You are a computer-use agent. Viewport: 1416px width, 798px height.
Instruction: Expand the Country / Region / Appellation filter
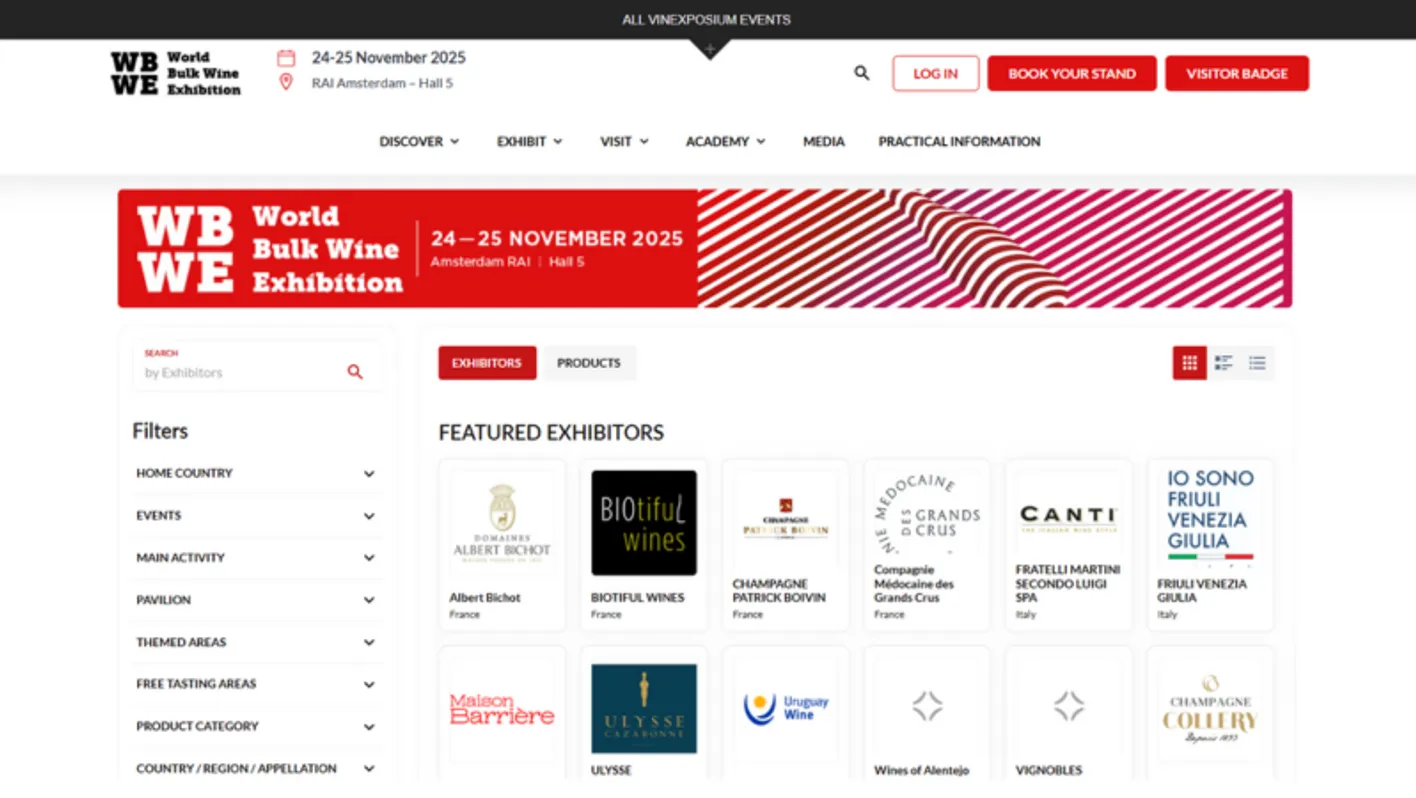[x=257, y=769]
